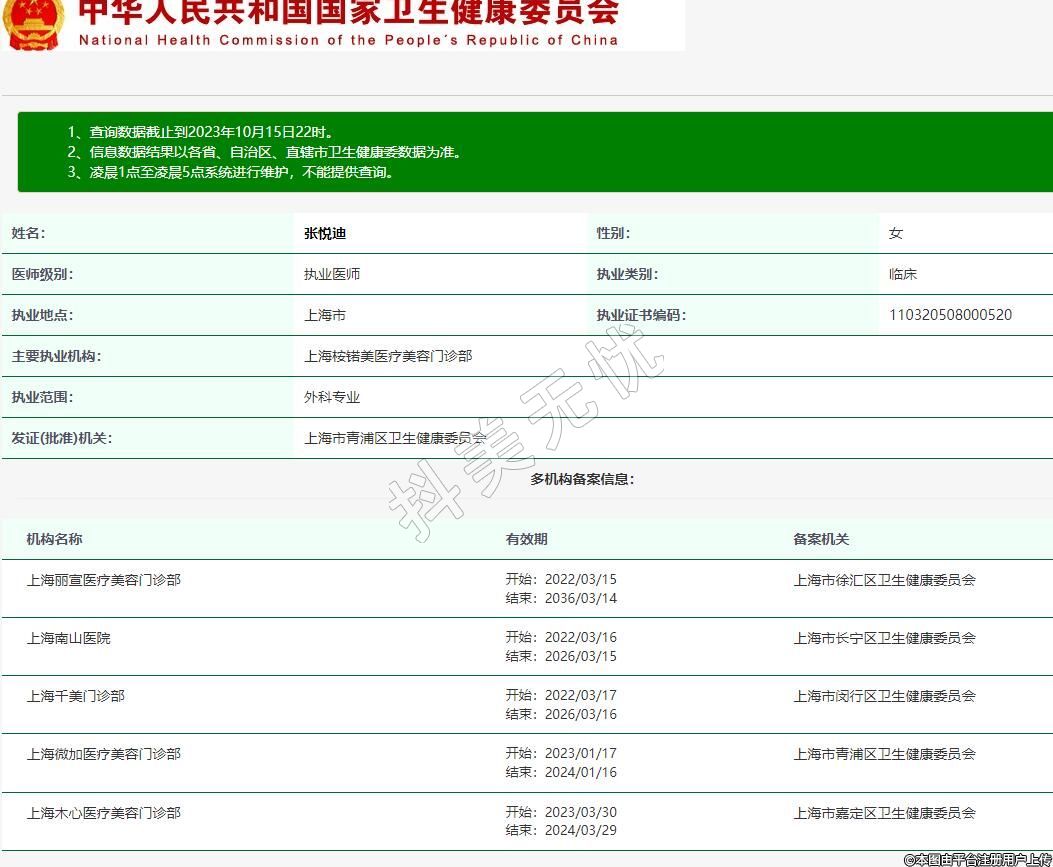Click the license code 110320508000520
Viewport: 1053px width, 867px height.
coord(950,315)
